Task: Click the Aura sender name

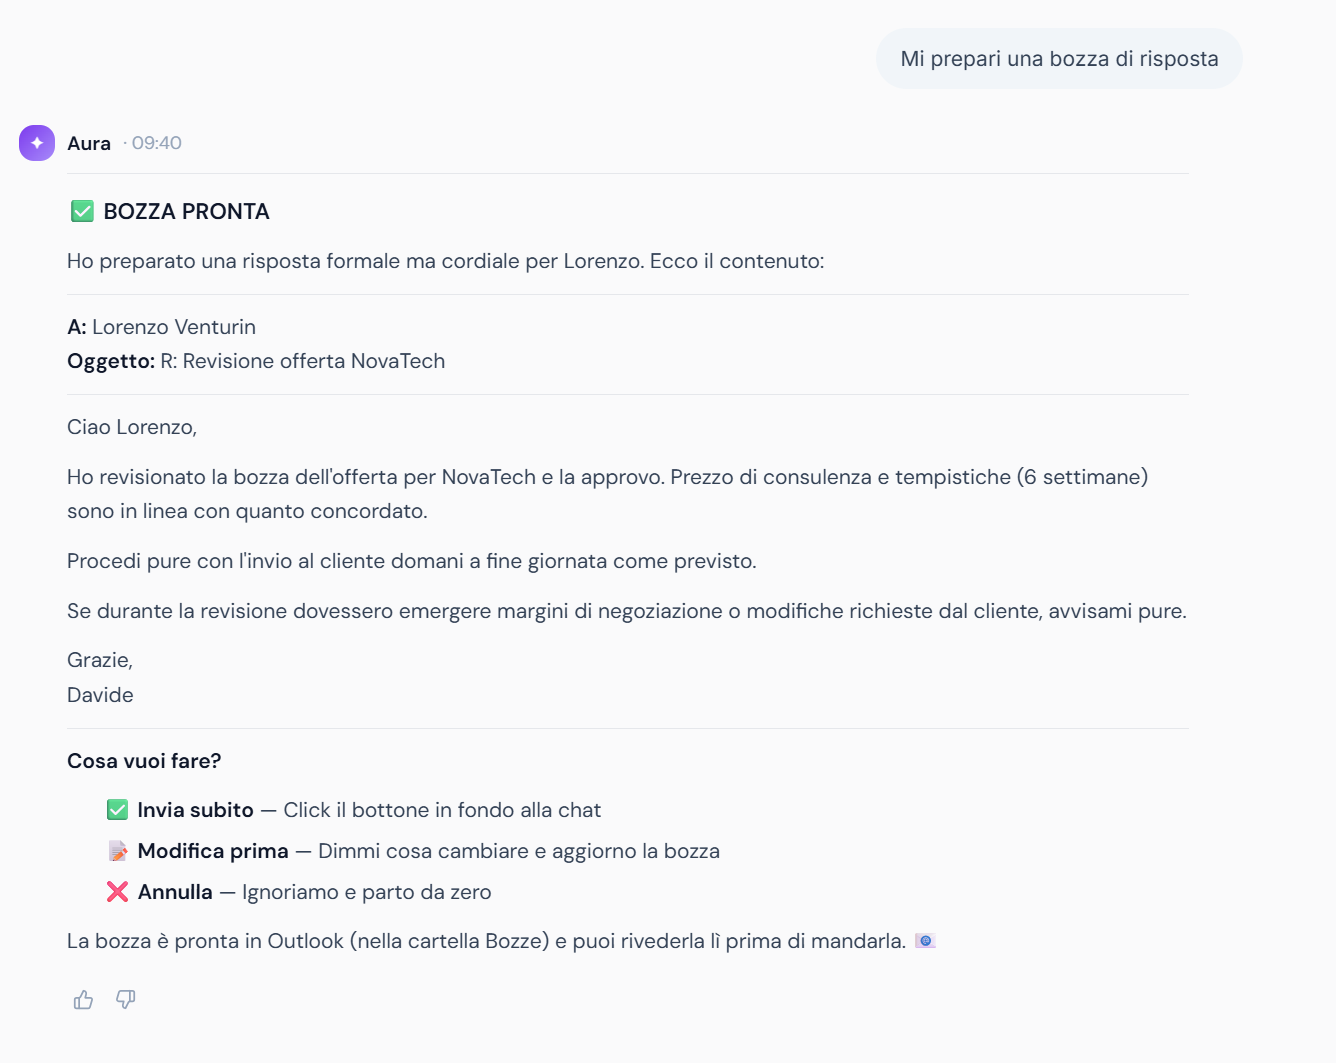Action: 89,143
